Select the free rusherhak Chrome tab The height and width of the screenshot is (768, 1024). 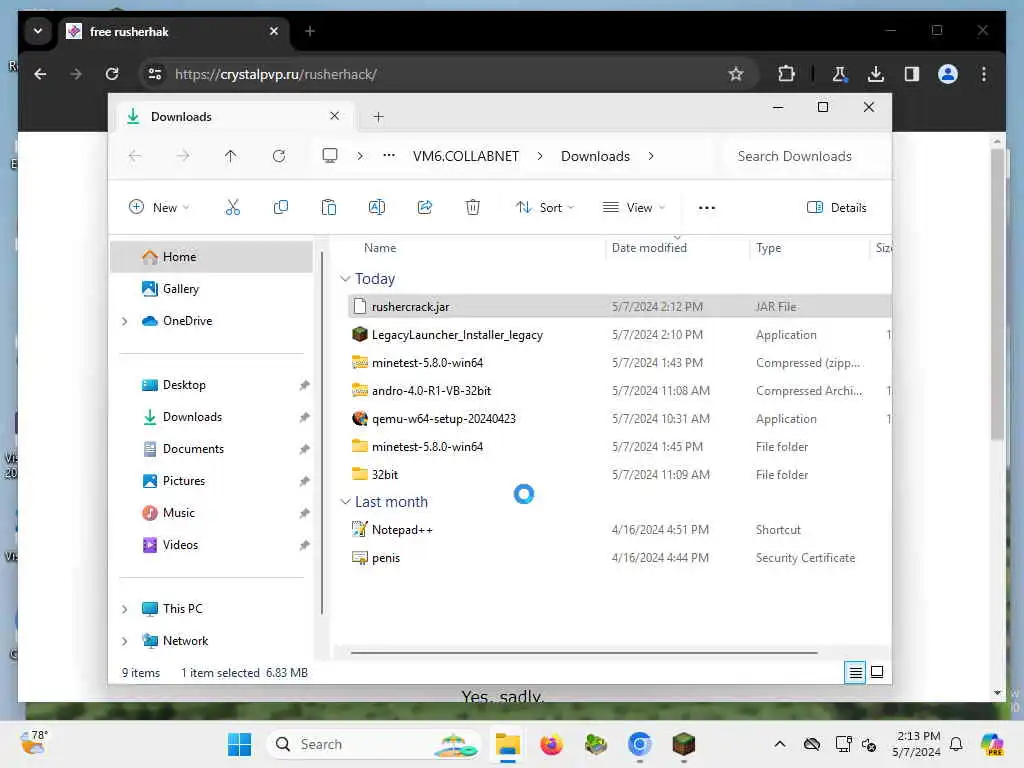[174, 31]
